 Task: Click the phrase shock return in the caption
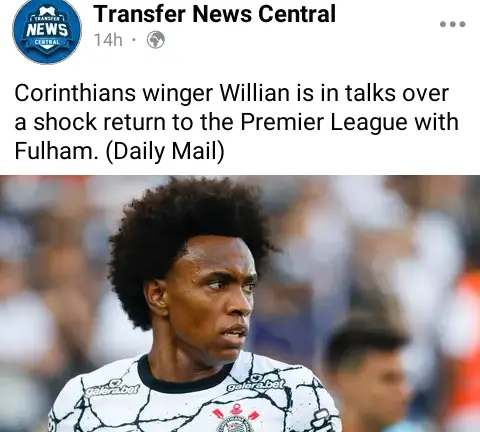click(x=100, y=122)
